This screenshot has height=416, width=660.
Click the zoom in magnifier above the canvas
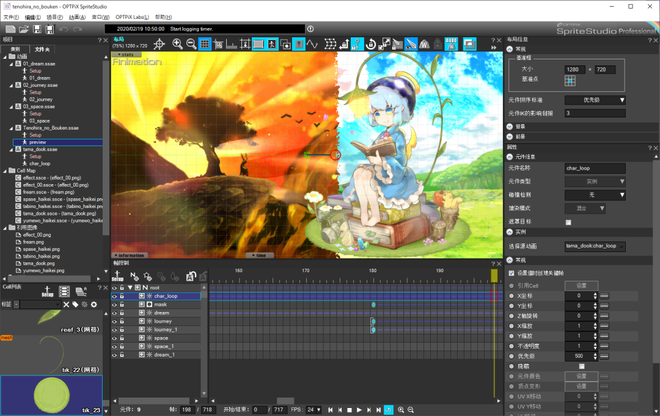(x=177, y=45)
